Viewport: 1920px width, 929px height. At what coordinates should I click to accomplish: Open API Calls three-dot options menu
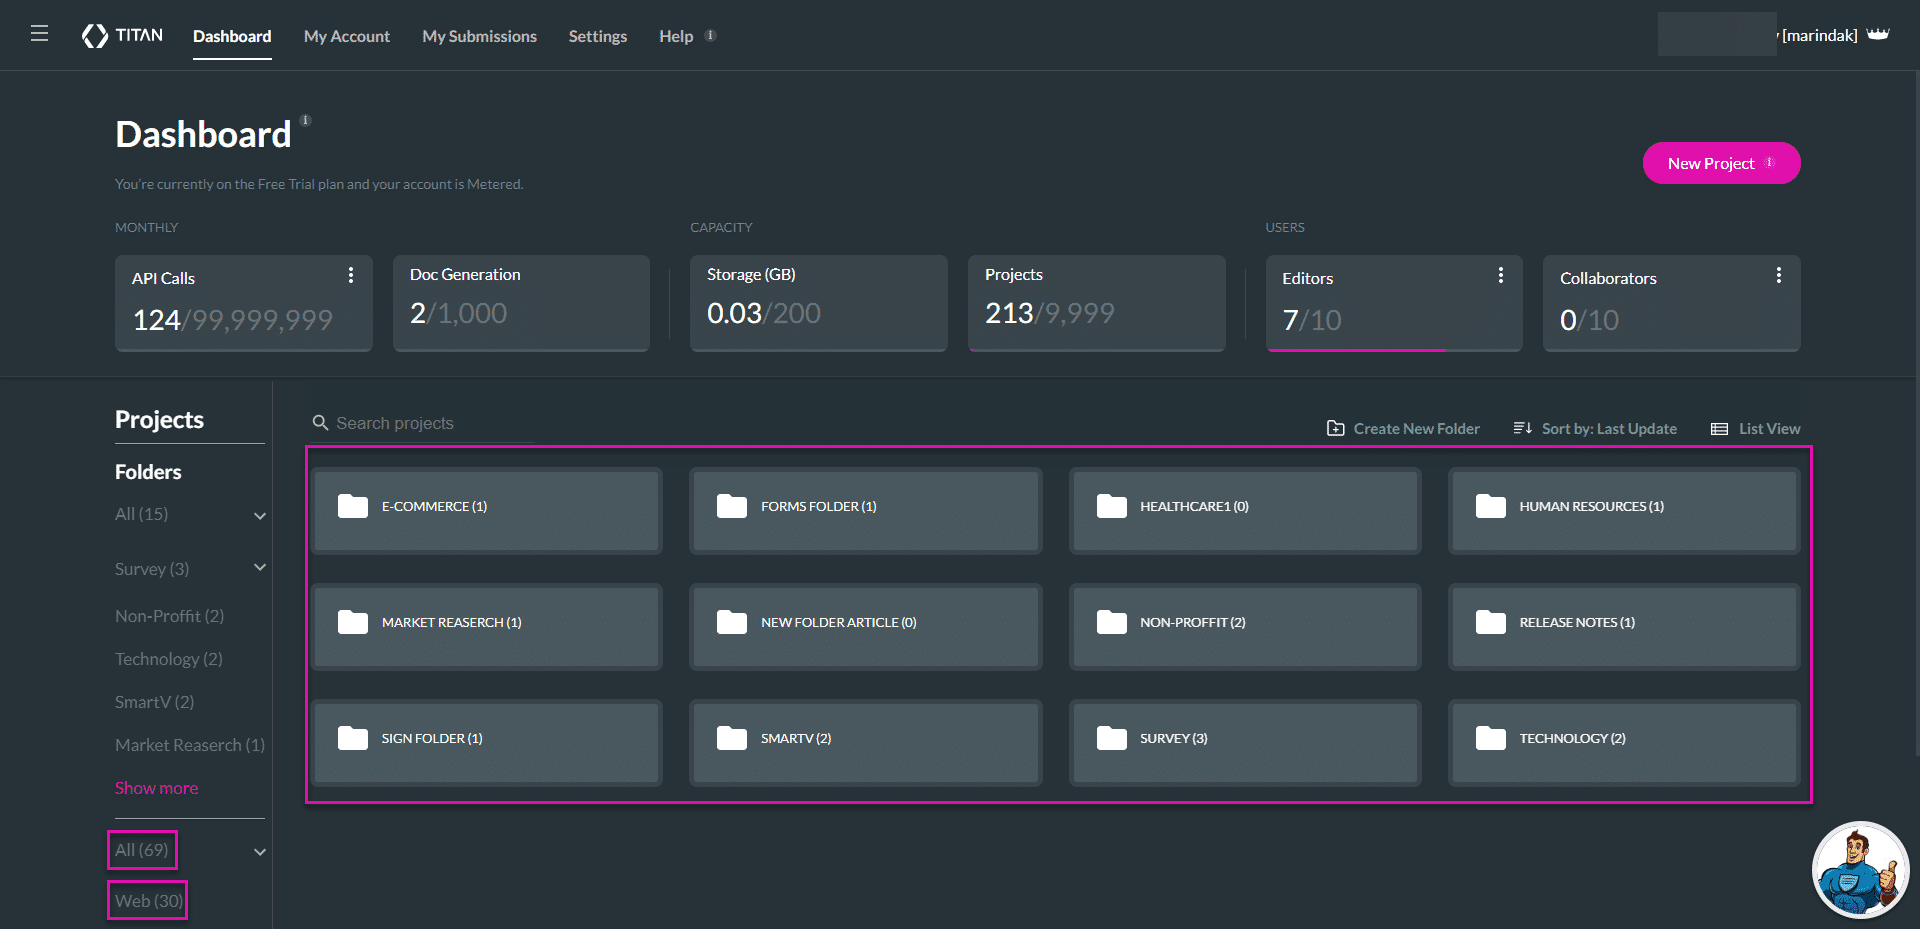(351, 275)
